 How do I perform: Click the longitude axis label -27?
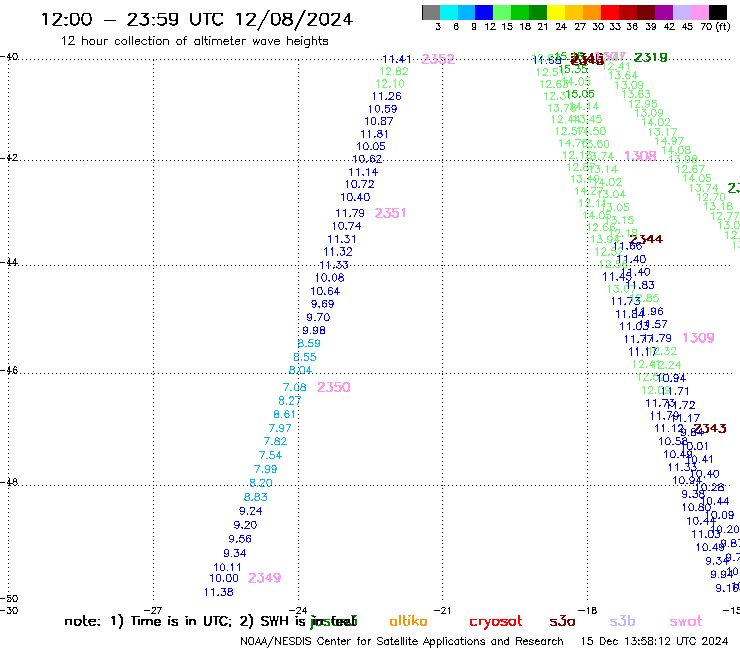click(153, 610)
